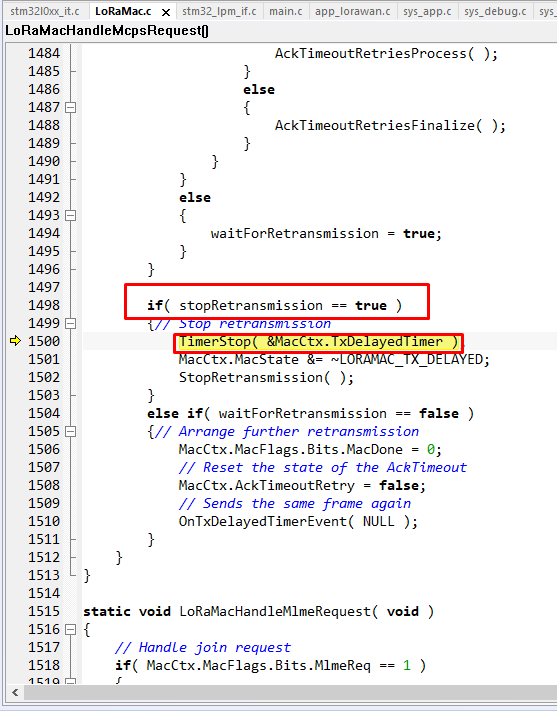Switch to the sys_debug.c tab
The image size is (557, 711).
(x=495, y=11)
